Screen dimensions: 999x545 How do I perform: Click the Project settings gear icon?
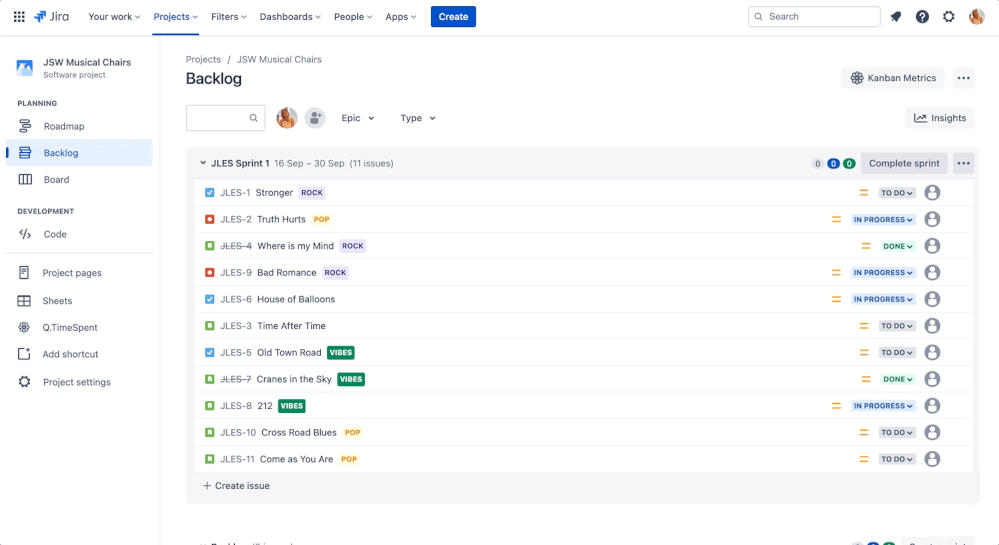[x=24, y=382]
